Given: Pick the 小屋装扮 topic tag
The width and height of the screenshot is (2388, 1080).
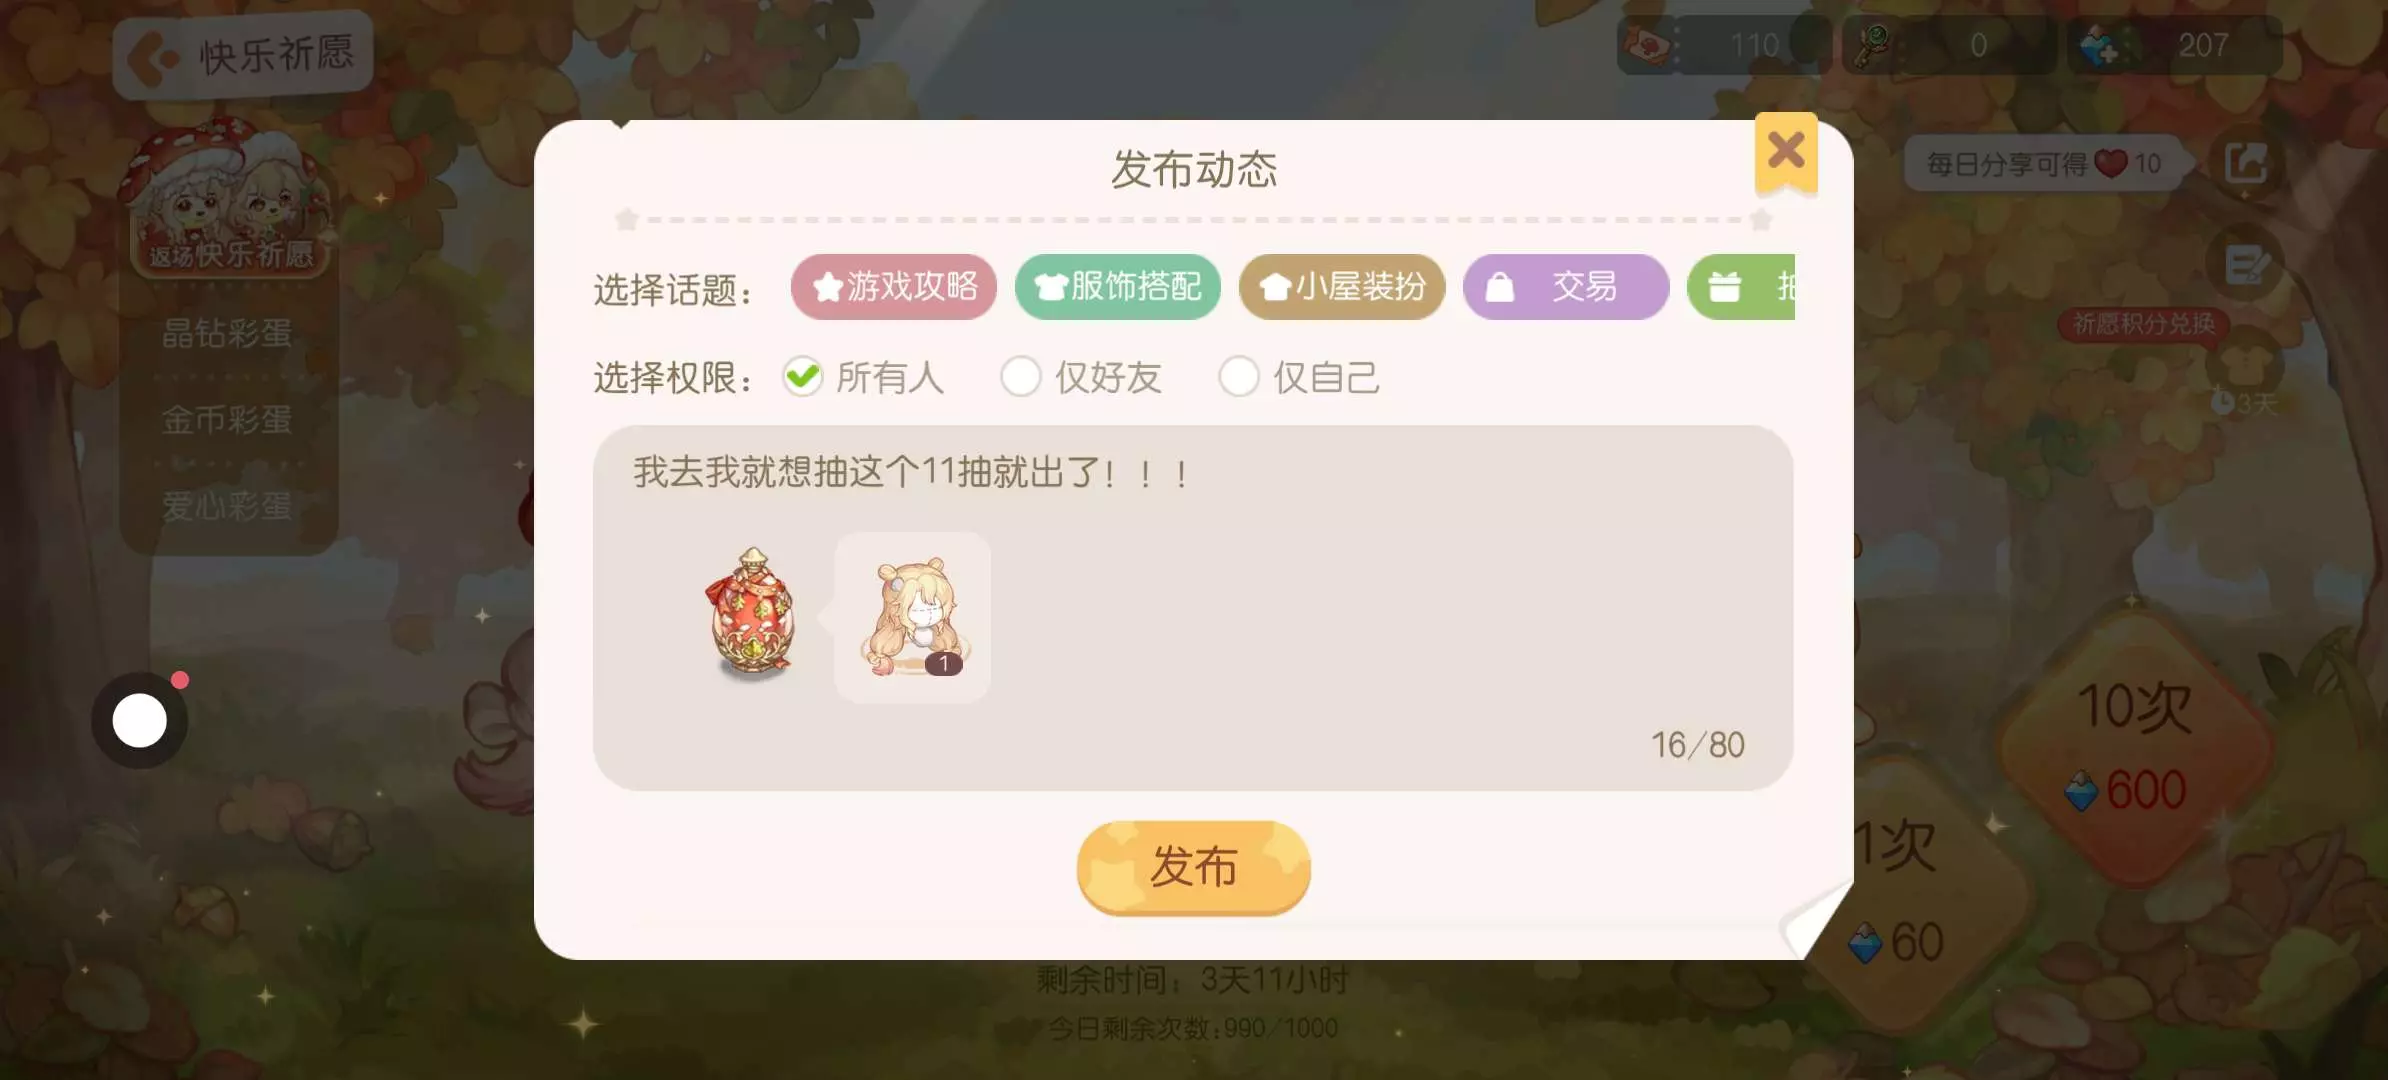Looking at the screenshot, I should tap(1342, 287).
